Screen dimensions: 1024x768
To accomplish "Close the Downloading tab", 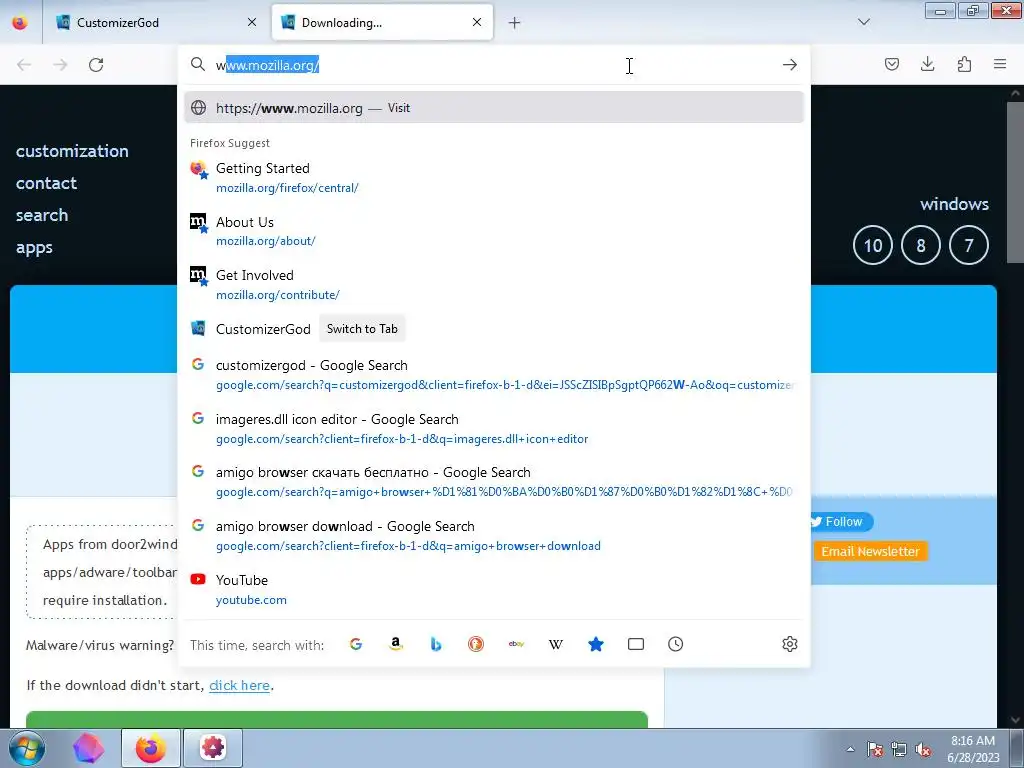I will 477,22.
